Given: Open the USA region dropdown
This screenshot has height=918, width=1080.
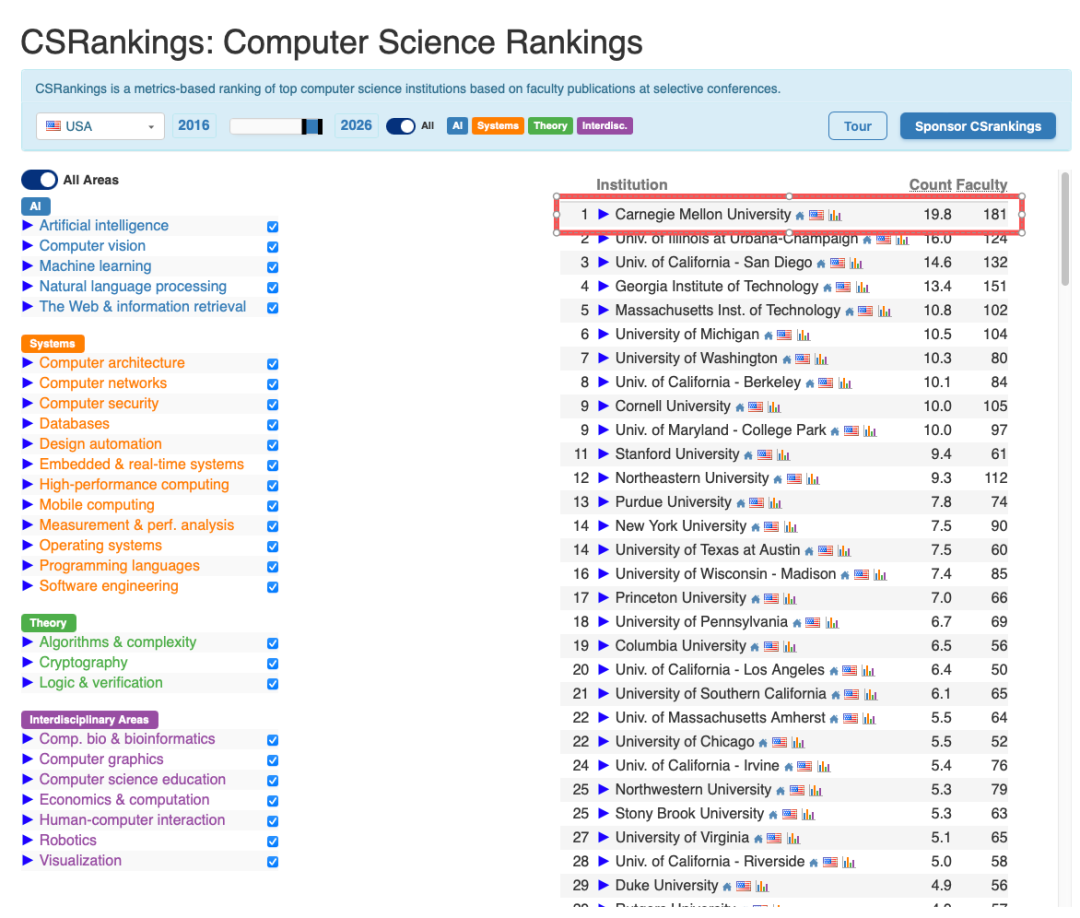Looking at the screenshot, I should tap(100, 126).
